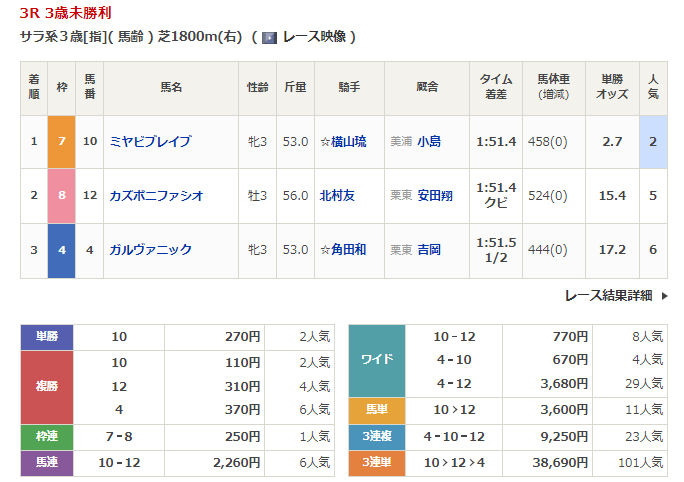This screenshot has width=684, height=482.
Task: Click trainer 安田翔 link
Action: [435, 196]
